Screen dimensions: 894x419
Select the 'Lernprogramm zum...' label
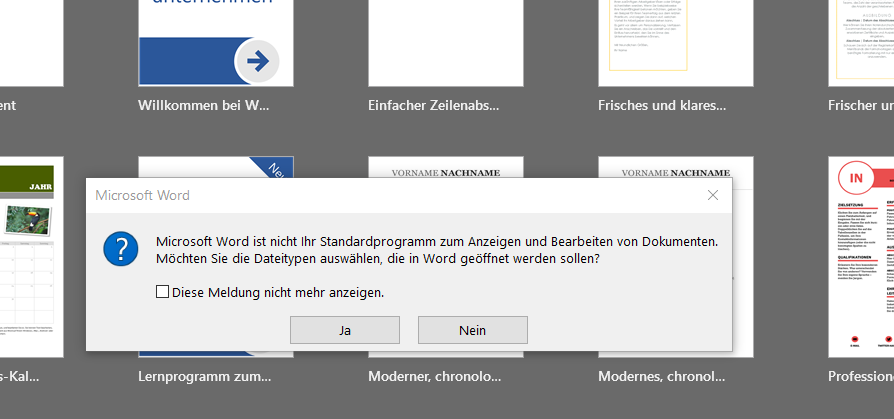pos(205,377)
